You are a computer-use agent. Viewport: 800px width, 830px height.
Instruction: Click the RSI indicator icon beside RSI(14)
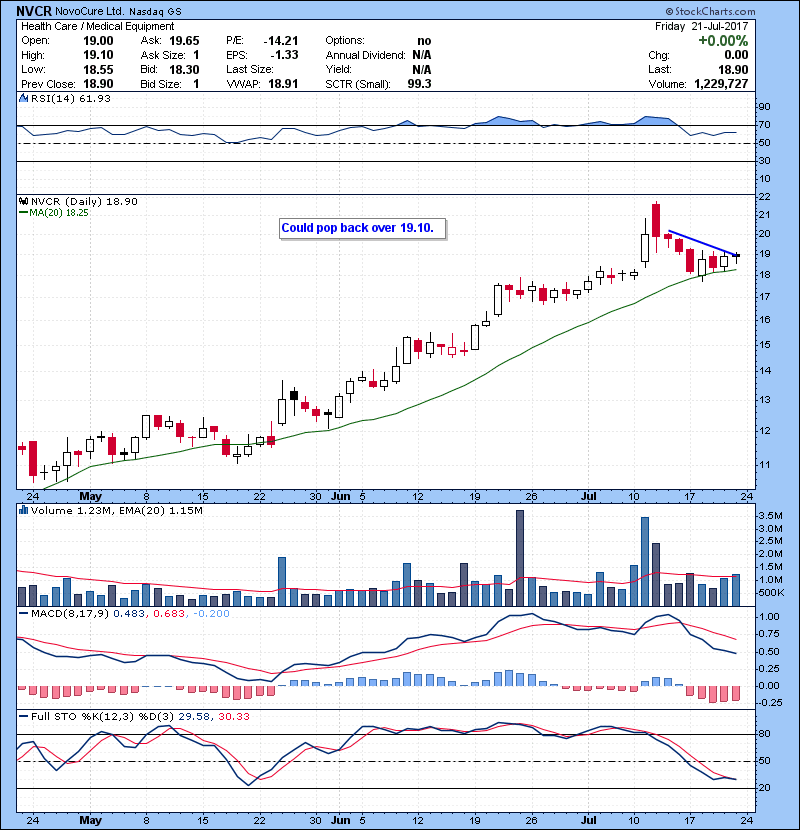[x=23, y=98]
